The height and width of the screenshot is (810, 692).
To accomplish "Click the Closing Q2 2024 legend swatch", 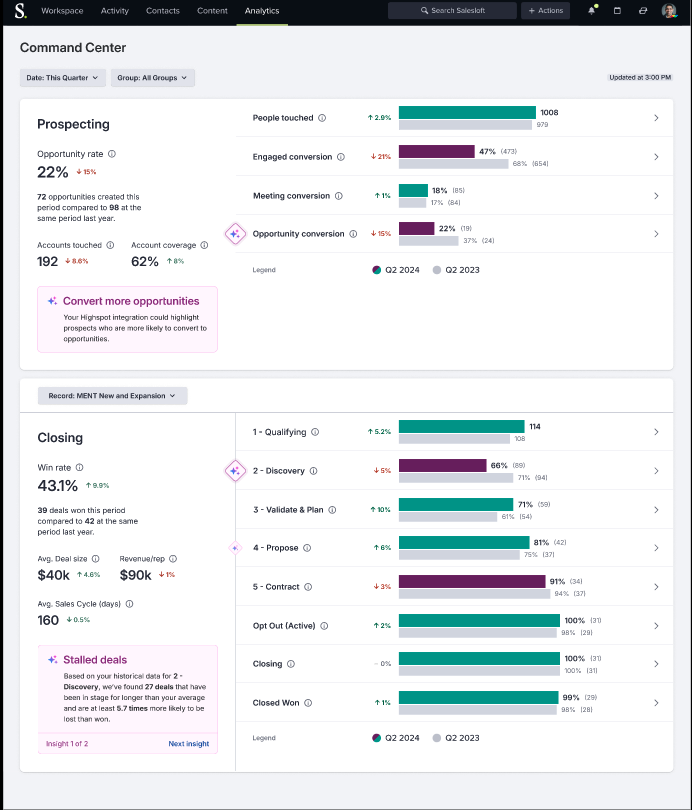I will pyautogui.click(x=376, y=738).
